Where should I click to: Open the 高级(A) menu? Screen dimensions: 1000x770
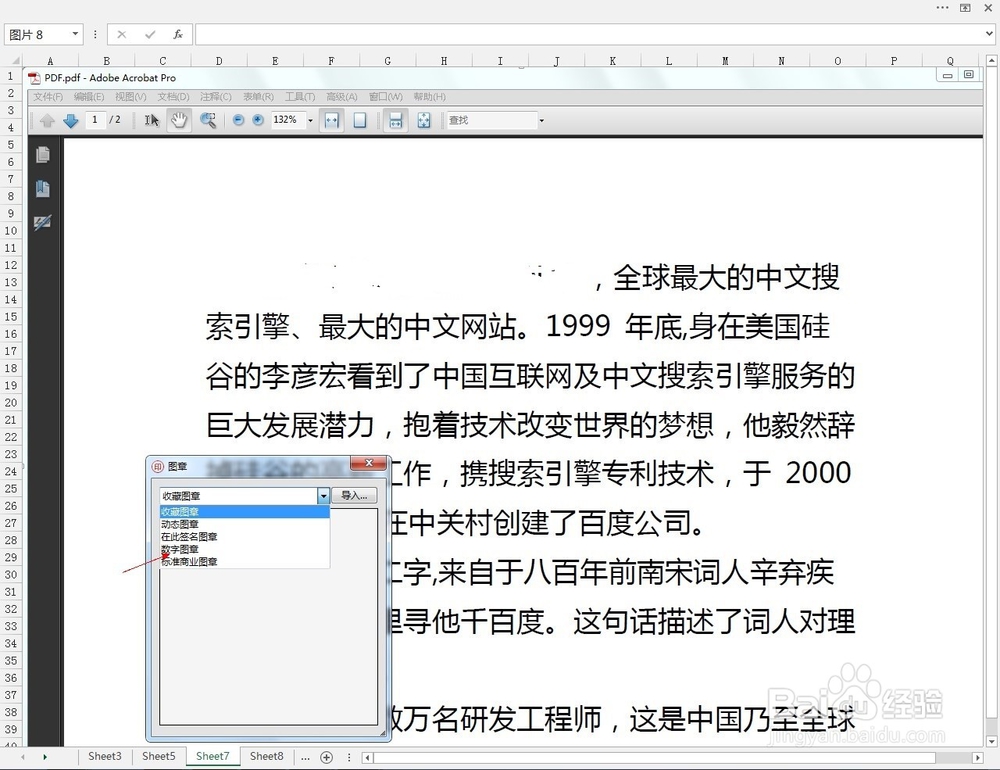coord(342,96)
